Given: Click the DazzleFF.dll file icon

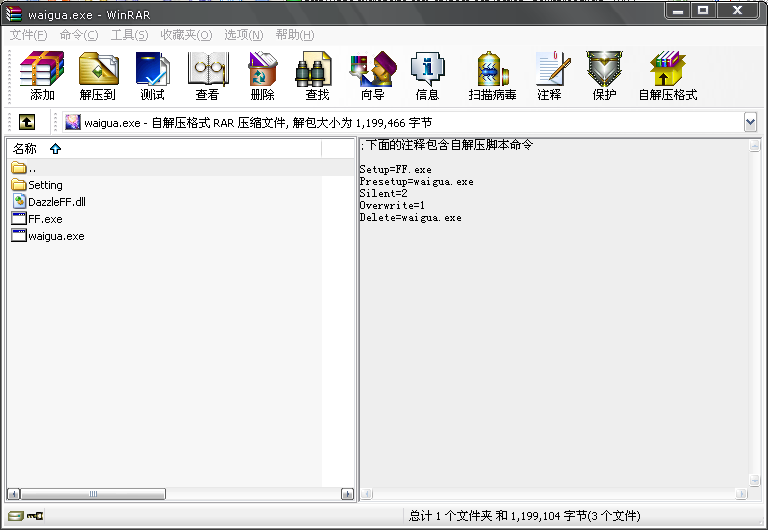Looking at the screenshot, I should tap(19, 201).
